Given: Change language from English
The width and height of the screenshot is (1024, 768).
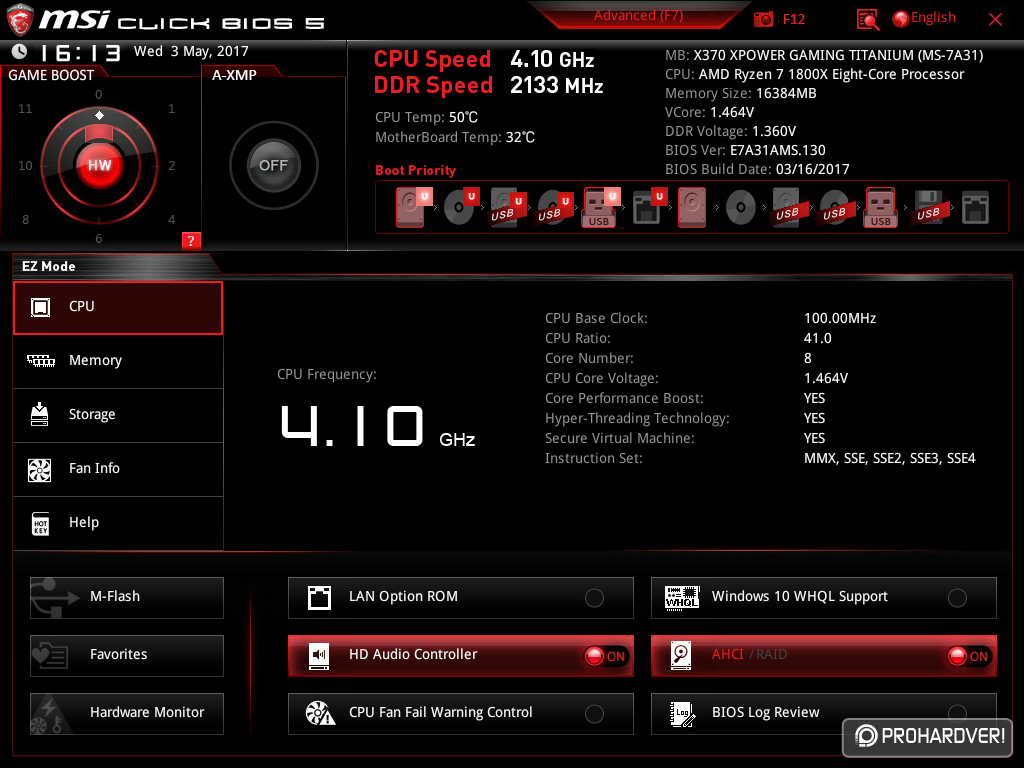Looking at the screenshot, I should coord(933,18).
